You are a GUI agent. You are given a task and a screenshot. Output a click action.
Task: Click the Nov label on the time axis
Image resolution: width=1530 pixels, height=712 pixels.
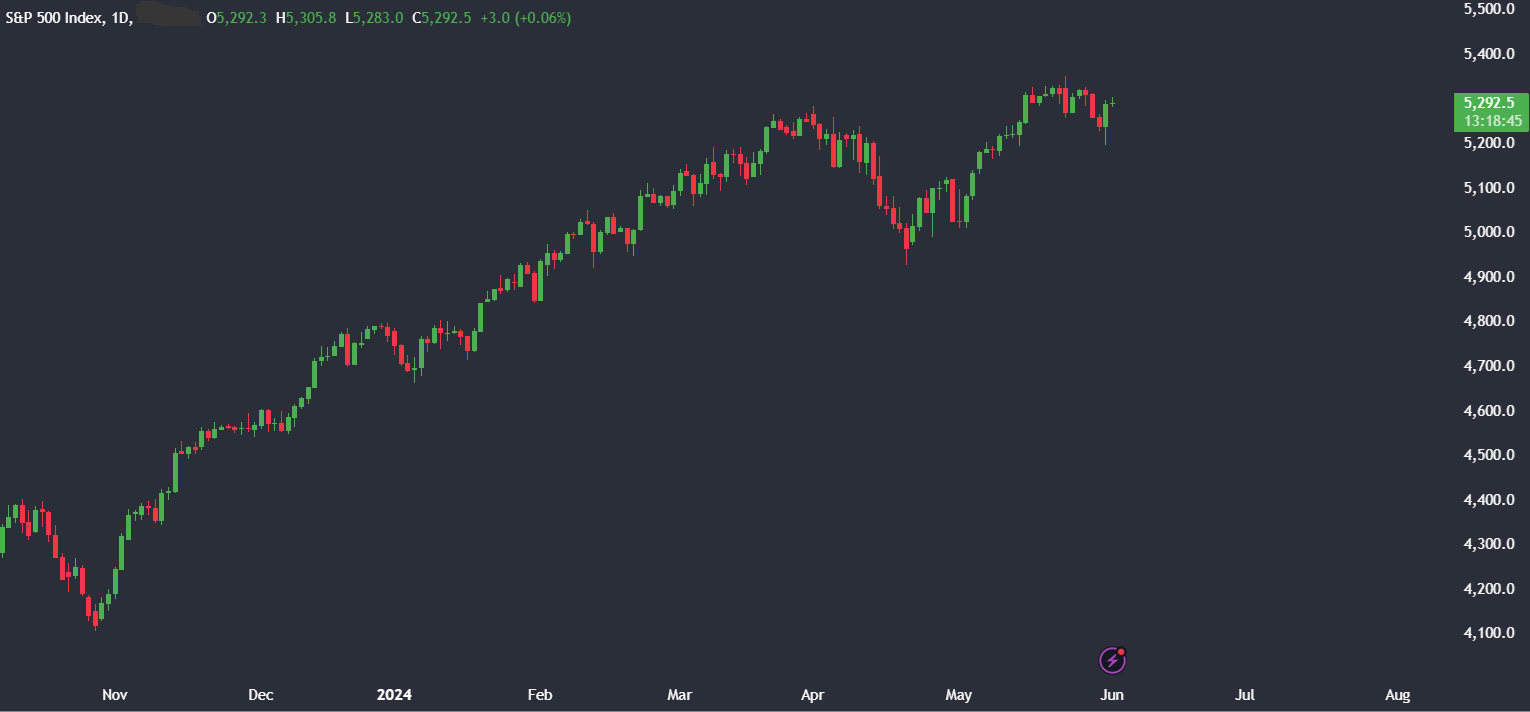point(115,695)
